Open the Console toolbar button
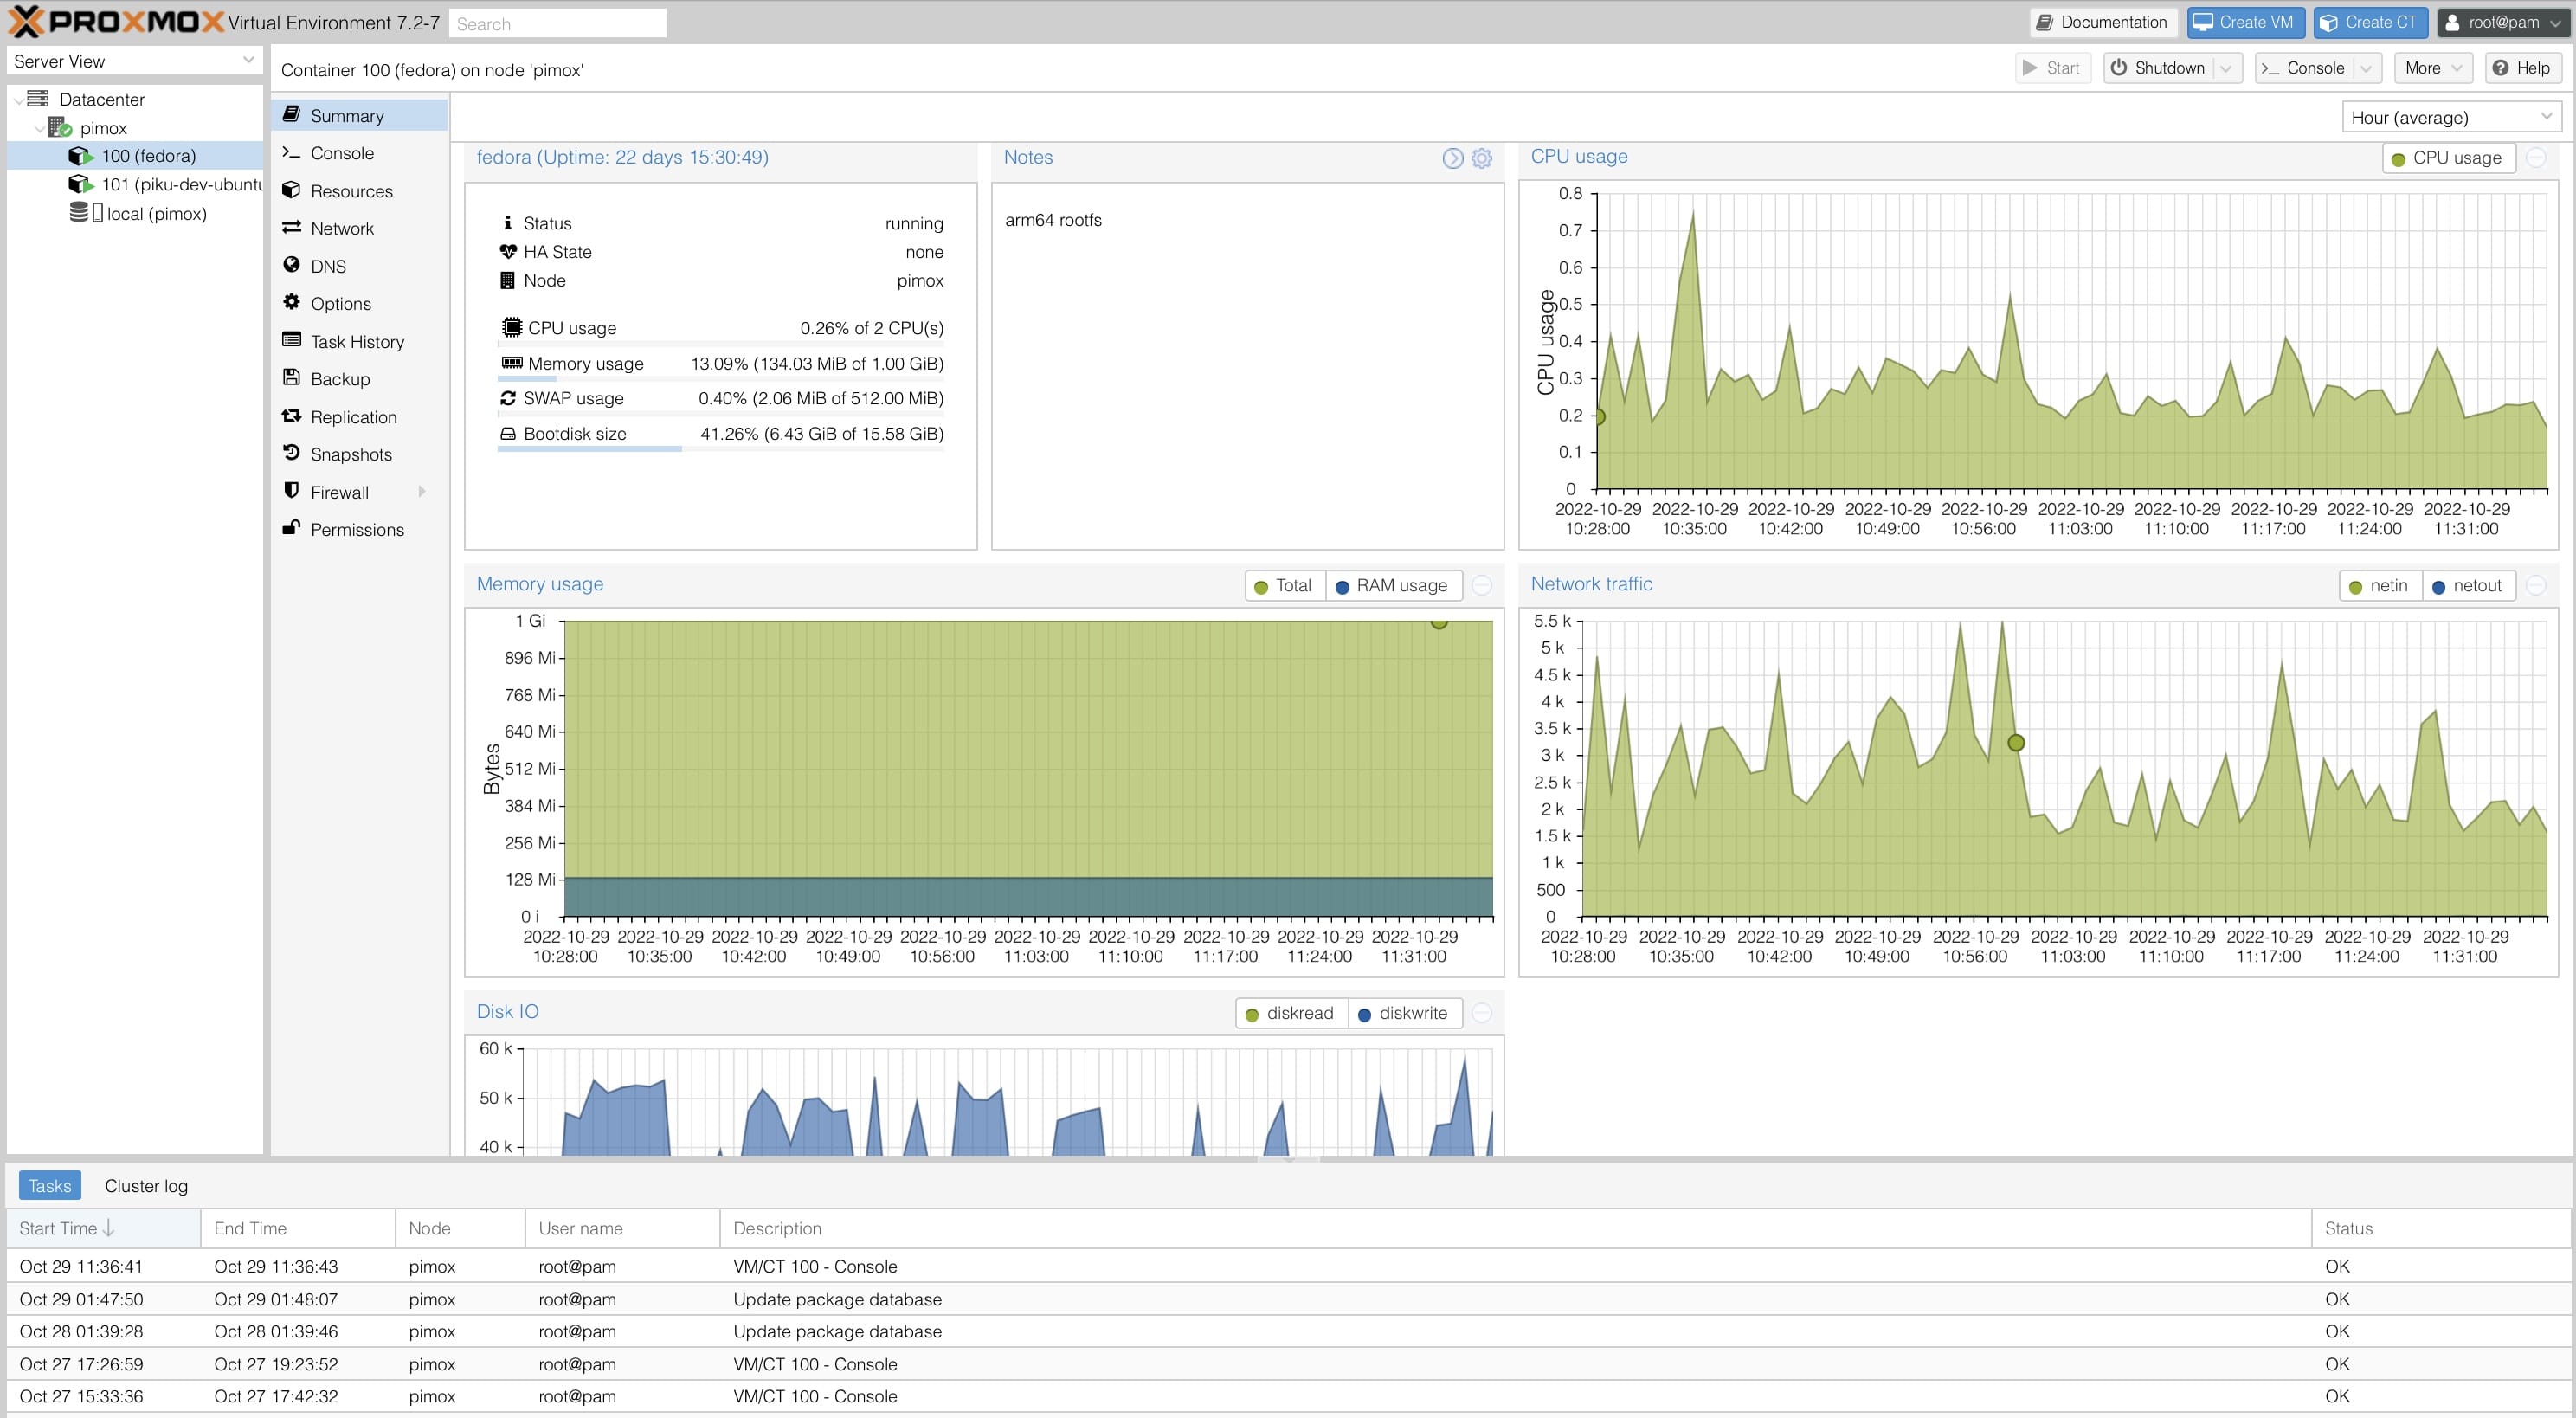 2303,68
